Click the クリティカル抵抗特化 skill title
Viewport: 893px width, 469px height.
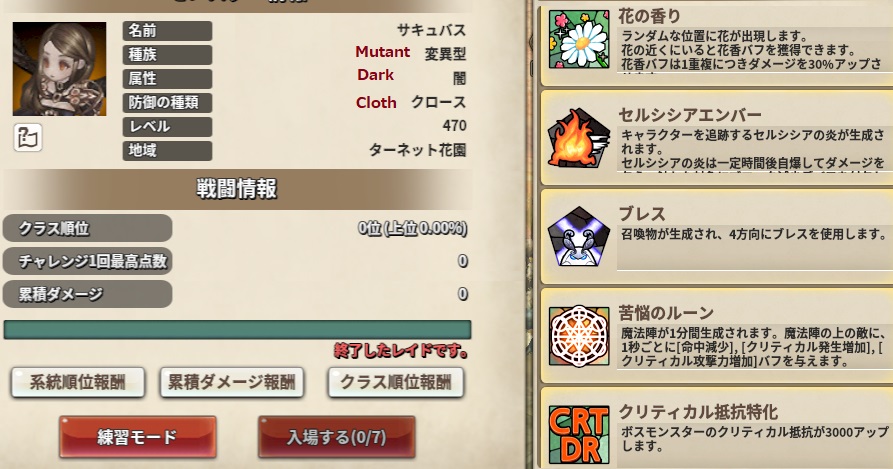[698, 412]
